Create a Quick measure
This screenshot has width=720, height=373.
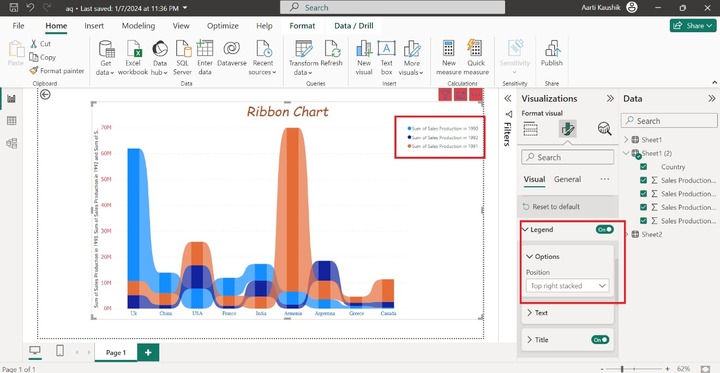click(x=476, y=57)
